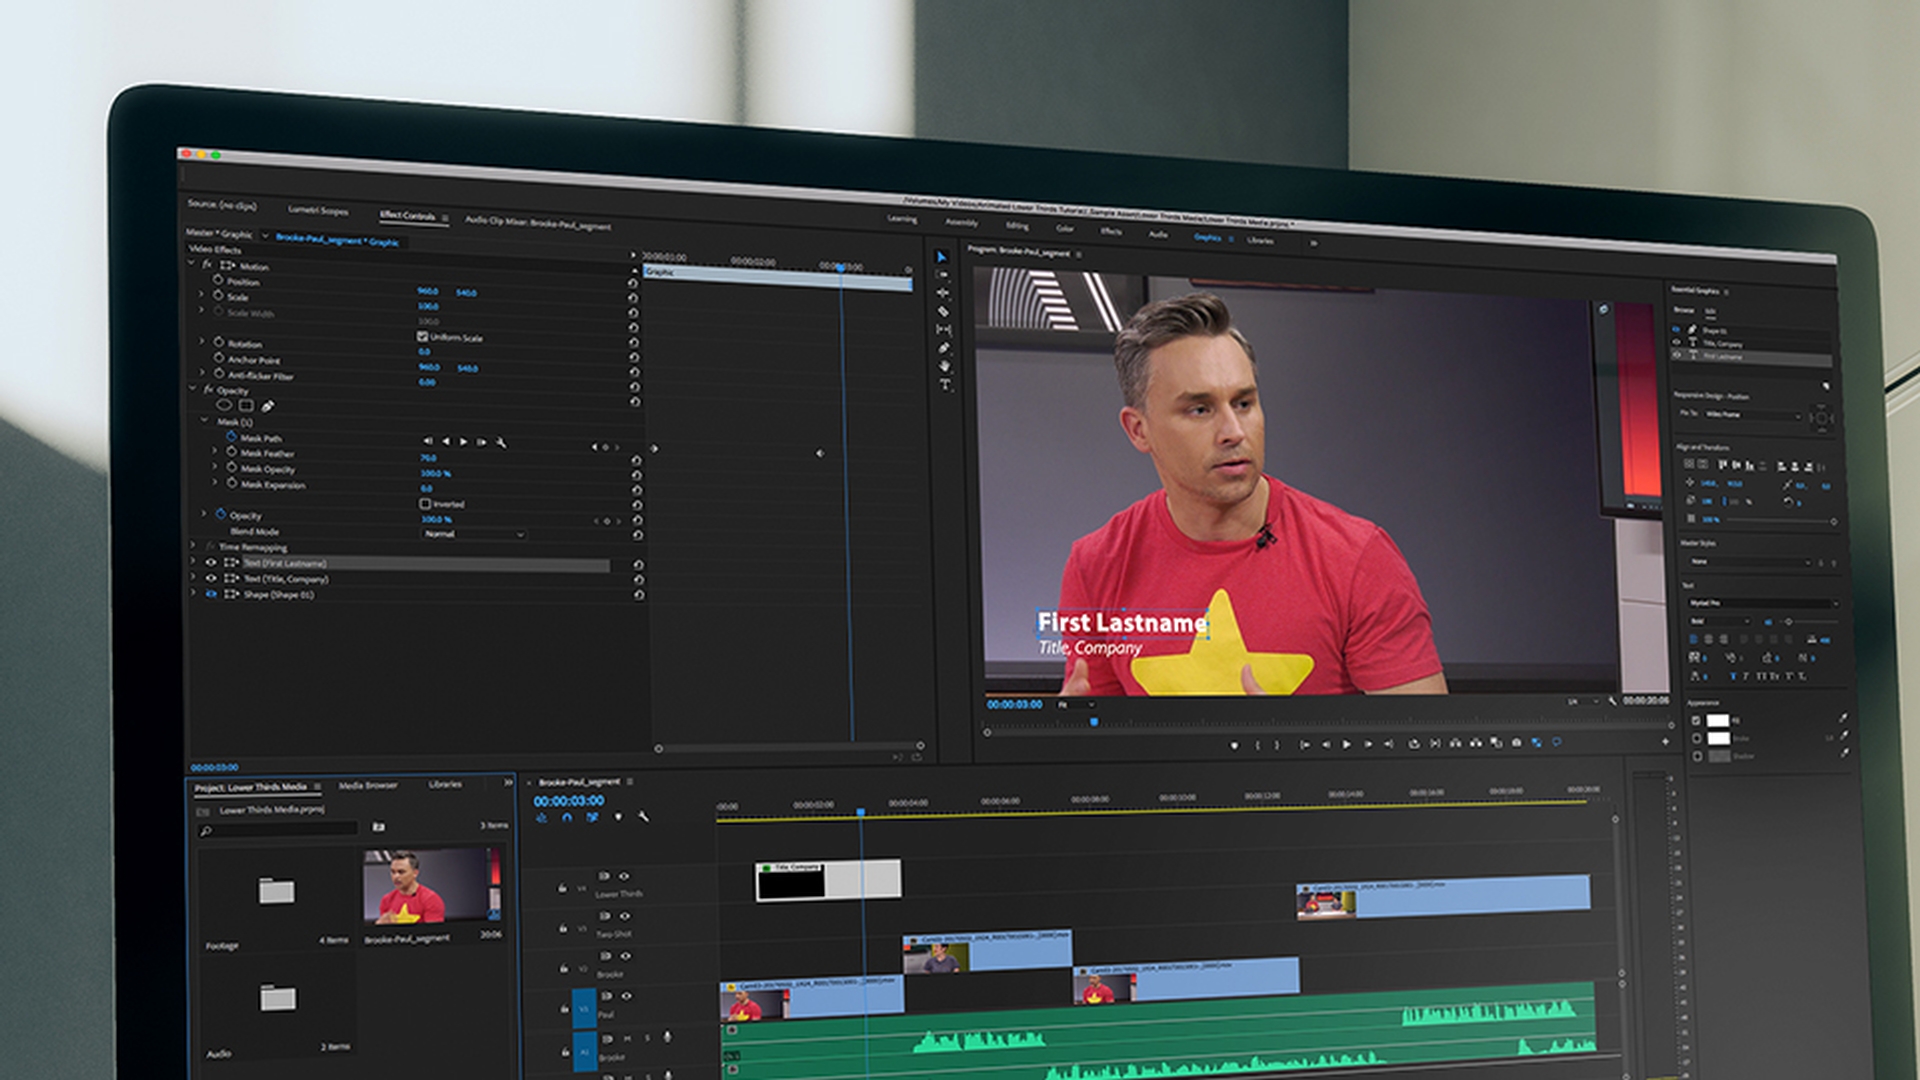Collapse the Motion effect properties
The width and height of the screenshot is (1920, 1080).
[x=192, y=263]
